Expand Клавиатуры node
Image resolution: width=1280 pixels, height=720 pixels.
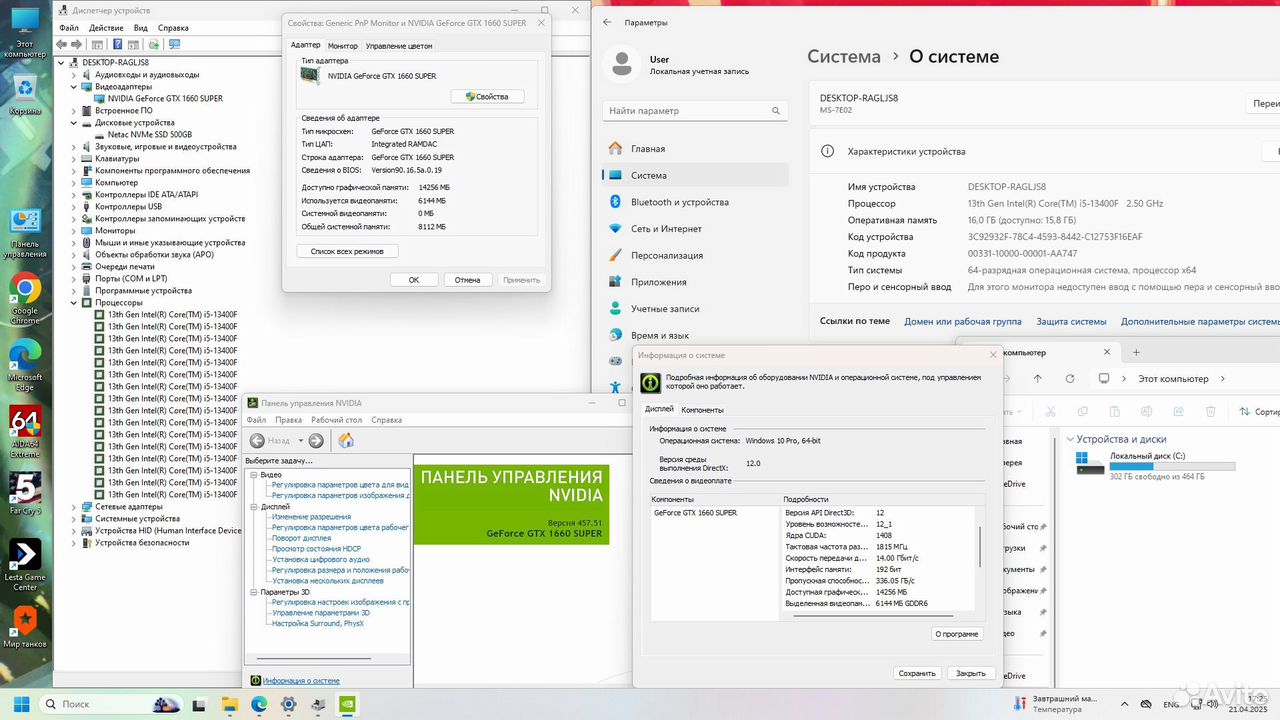73,159
